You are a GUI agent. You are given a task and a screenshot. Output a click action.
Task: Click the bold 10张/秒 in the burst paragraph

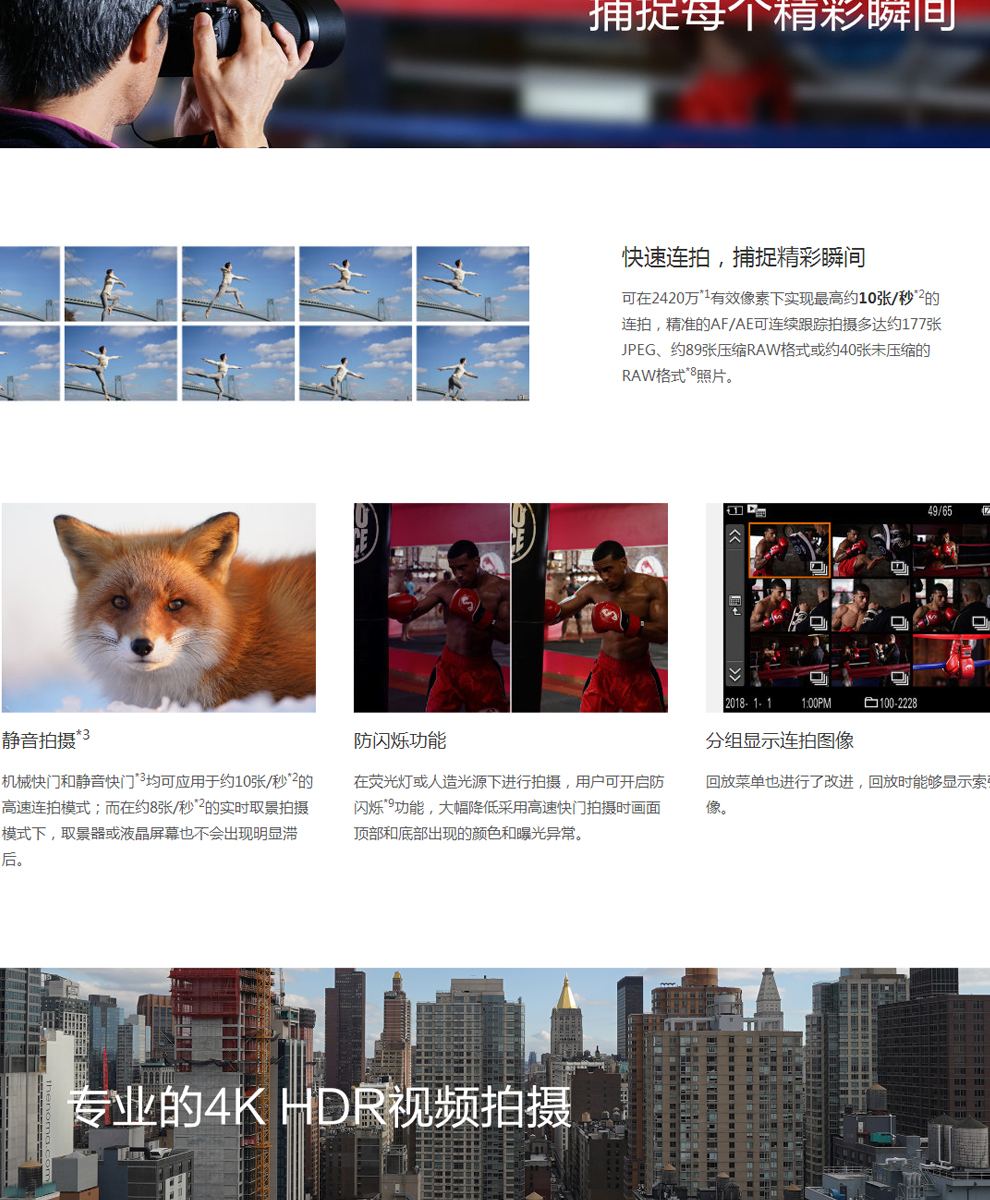886,298
